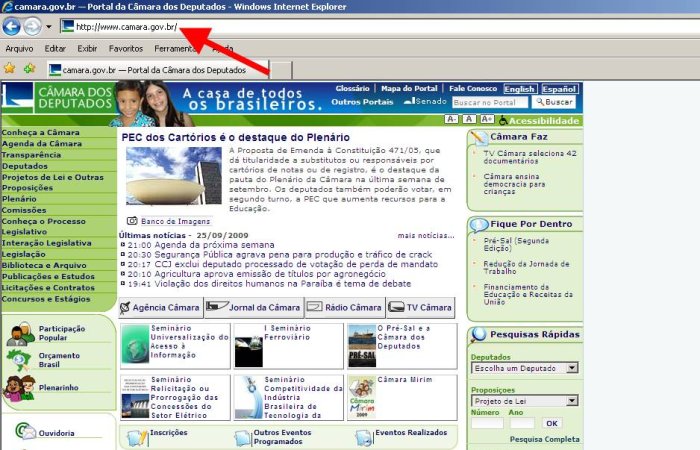Open the Agência Câmara tab

pos(161,308)
